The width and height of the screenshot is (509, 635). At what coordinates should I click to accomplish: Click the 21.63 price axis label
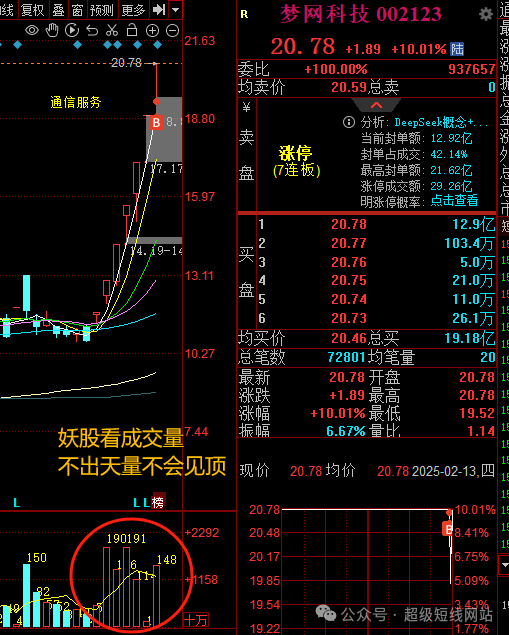tap(200, 41)
